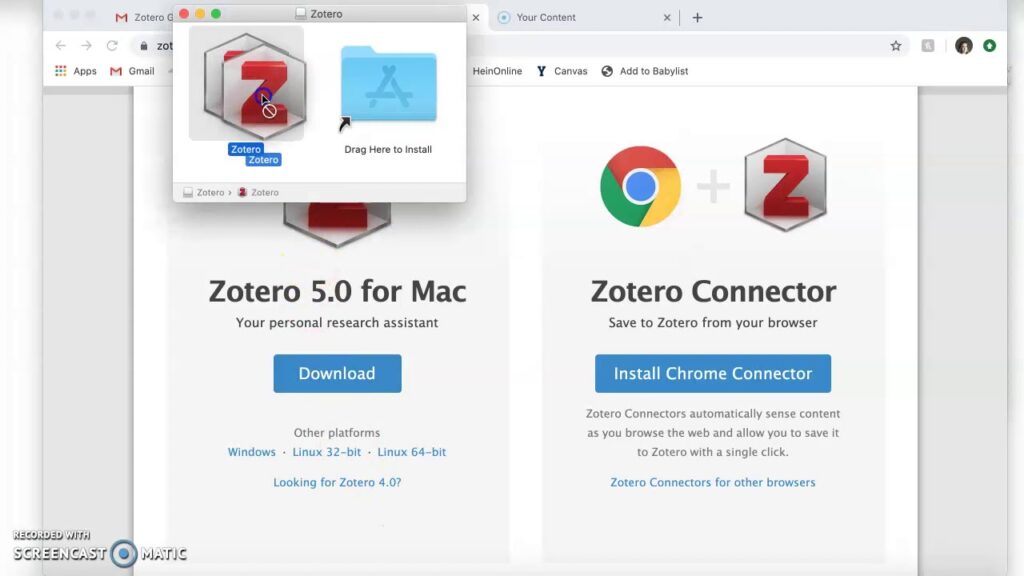Viewport: 1024px width, 576px height.
Task: Open the Canvas bookmark
Action: [x=562, y=71]
